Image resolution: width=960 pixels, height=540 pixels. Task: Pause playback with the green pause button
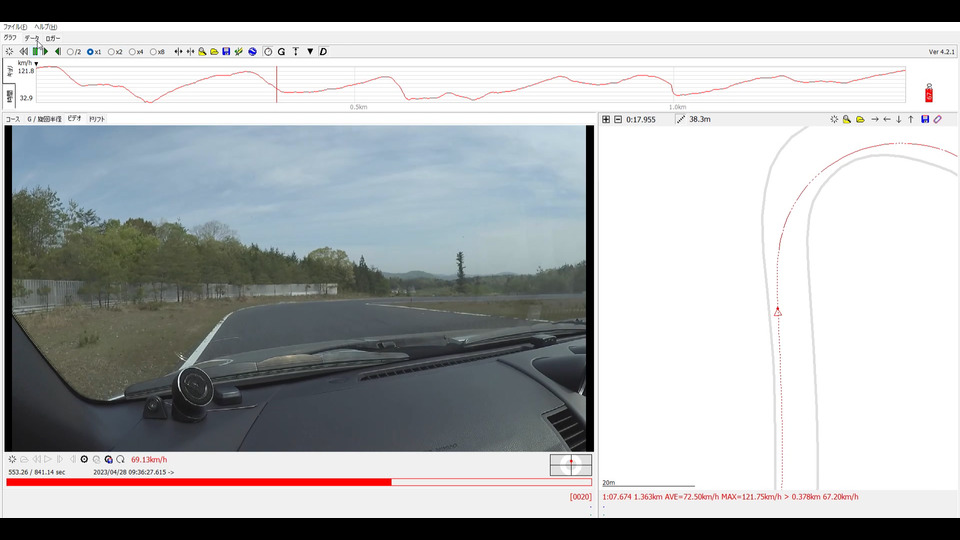[x=36, y=51]
